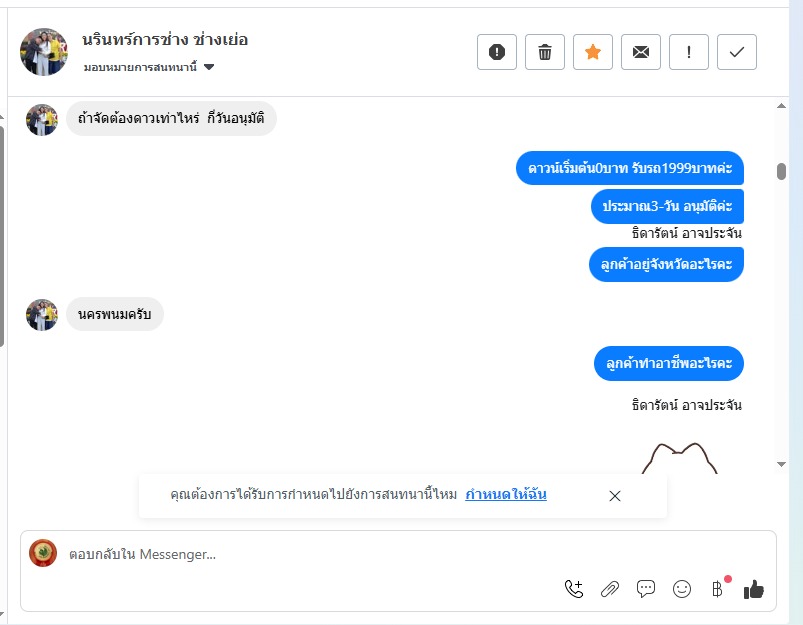Screen dimensions: 803x625
Task: Toggle the orange star follow-up marker
Action: pos(593,52)
